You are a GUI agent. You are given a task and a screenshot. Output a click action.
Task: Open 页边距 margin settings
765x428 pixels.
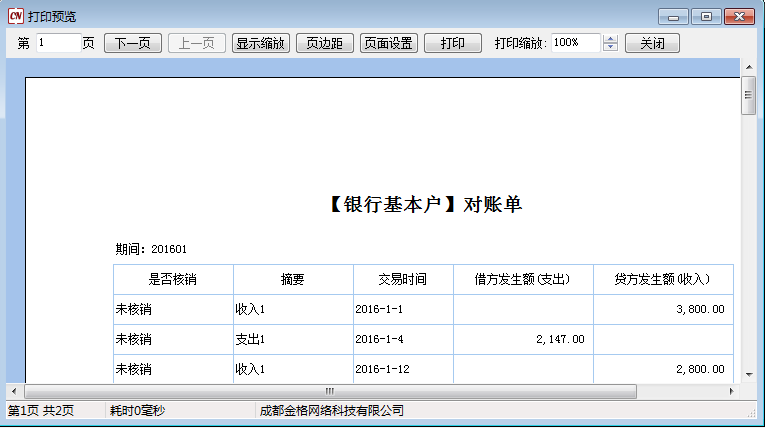click(x=325, y=43)
